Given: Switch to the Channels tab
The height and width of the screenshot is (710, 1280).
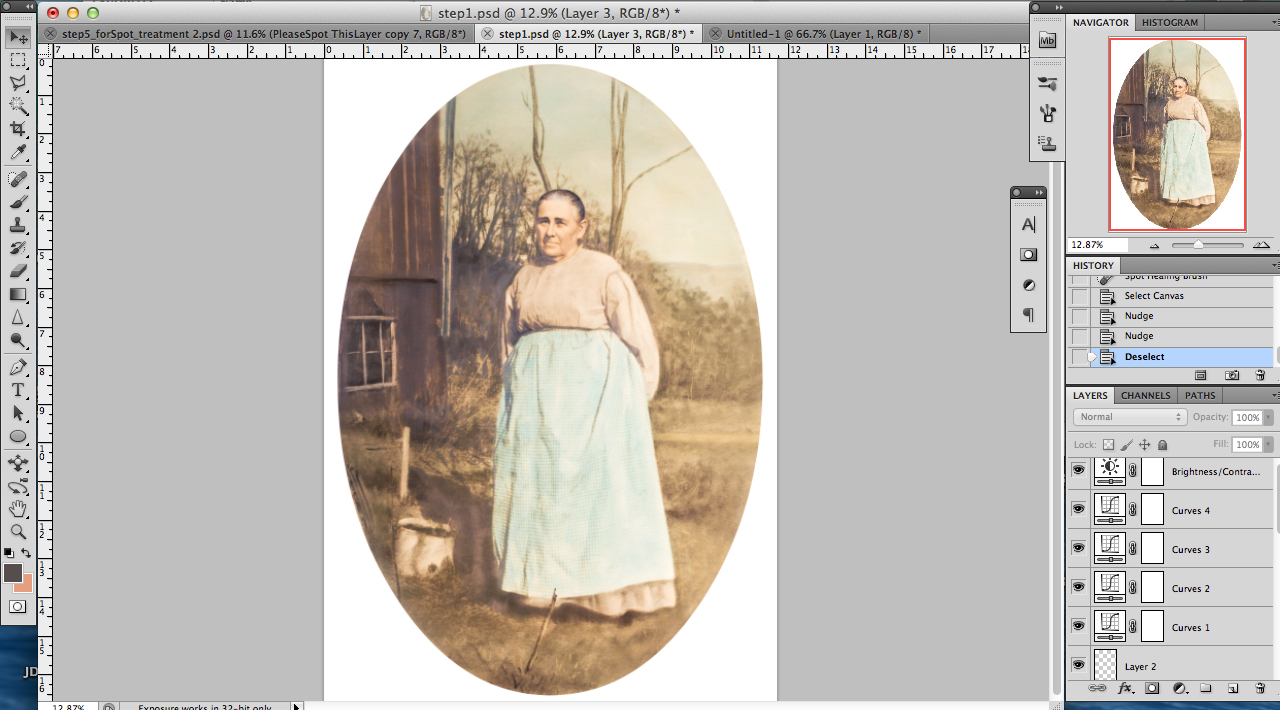Looking at the screenshot, I should (x=1144, y=395).
